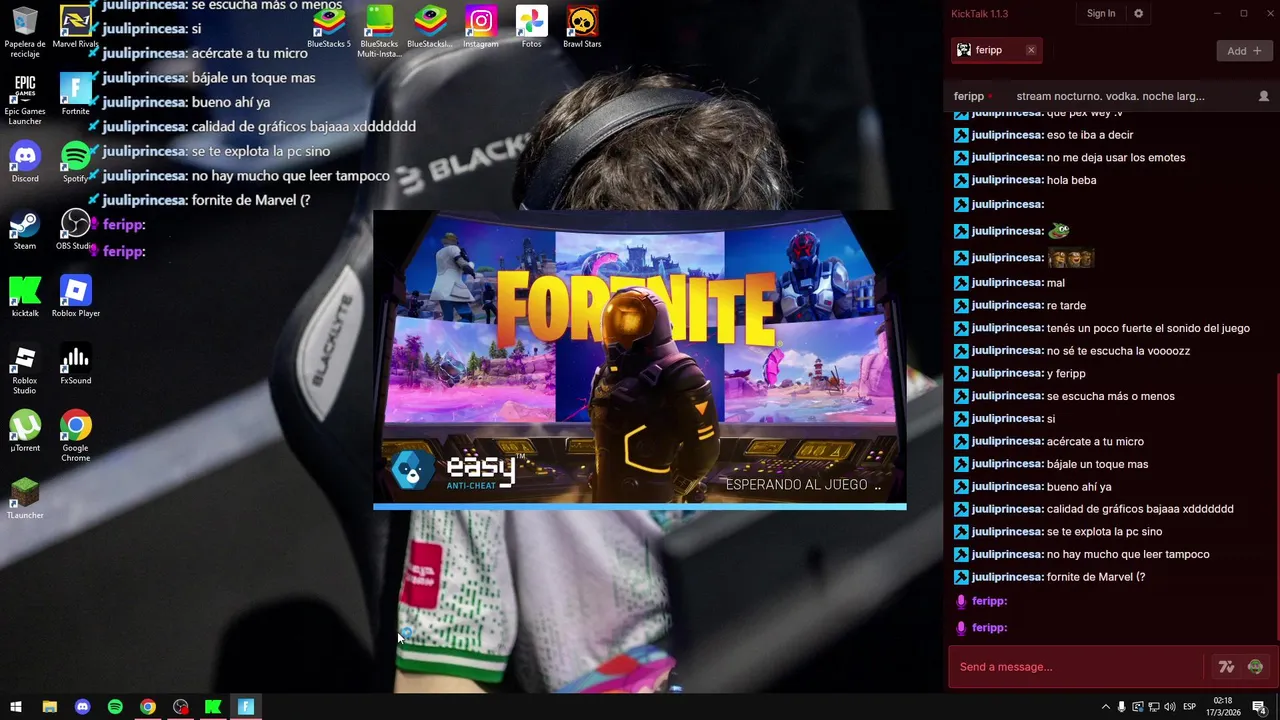
Task: Switch to Fortnite in the taskbar
Action: [x=246, y=707]
